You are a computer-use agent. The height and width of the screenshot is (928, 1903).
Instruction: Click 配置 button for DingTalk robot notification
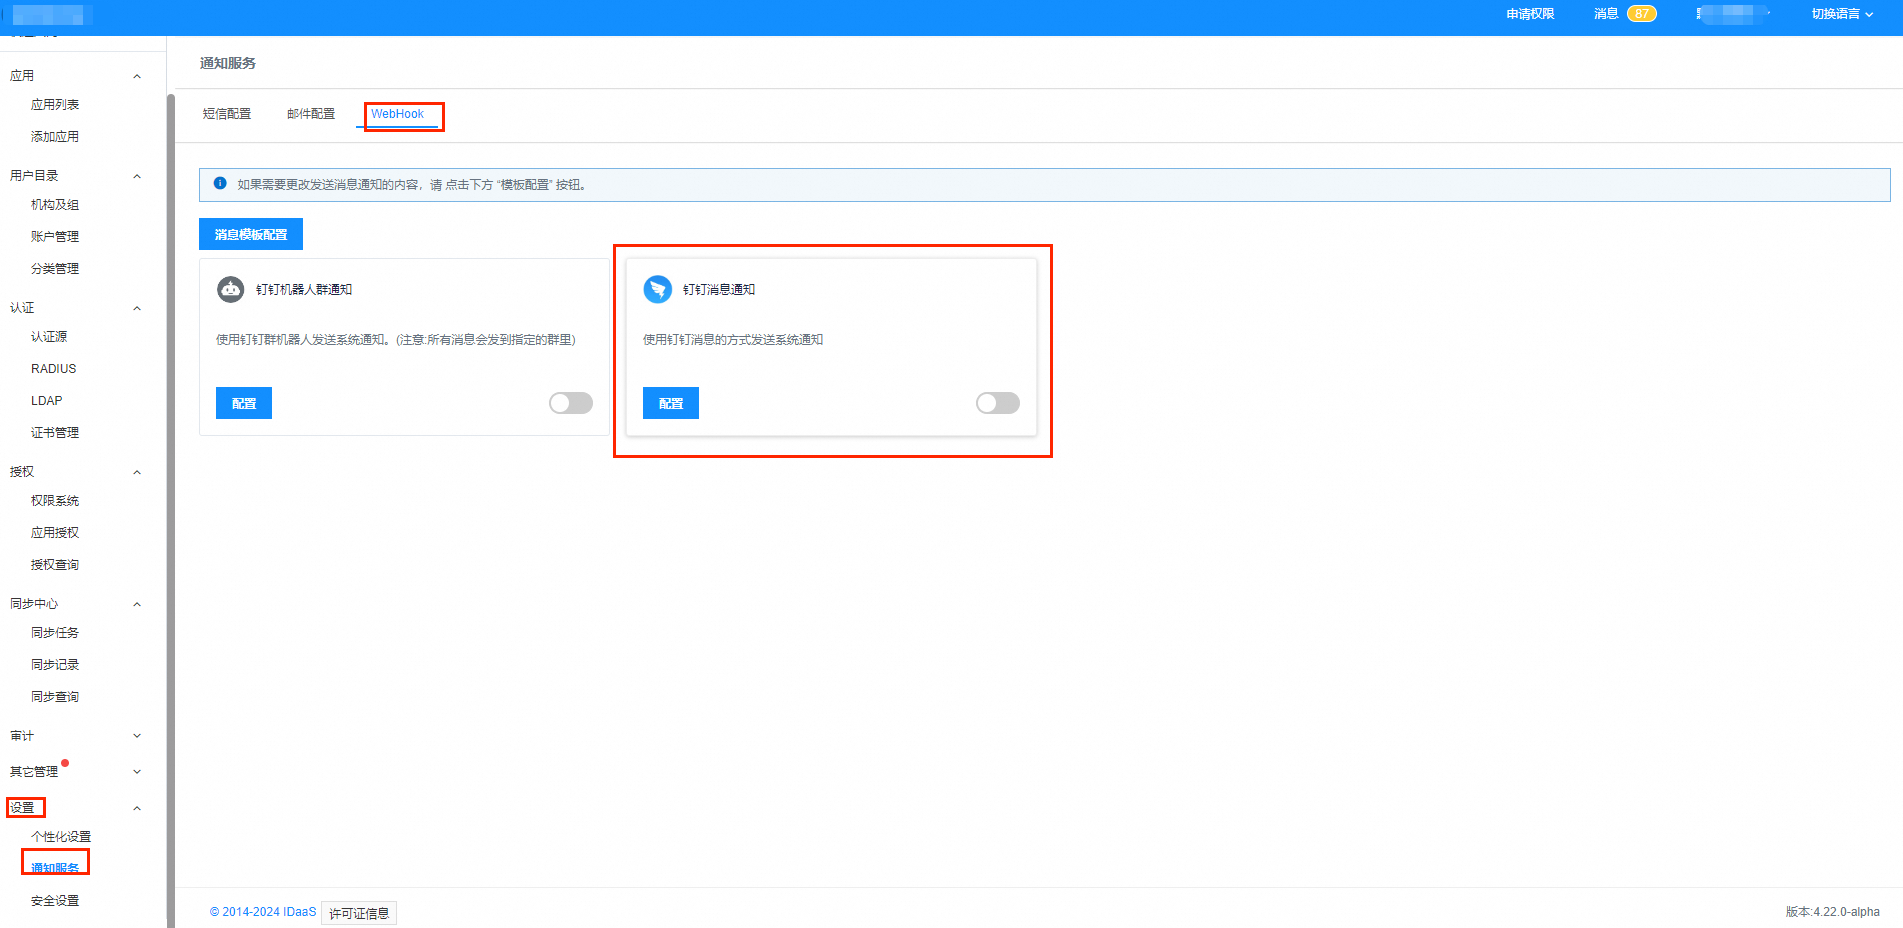(244, 403)
